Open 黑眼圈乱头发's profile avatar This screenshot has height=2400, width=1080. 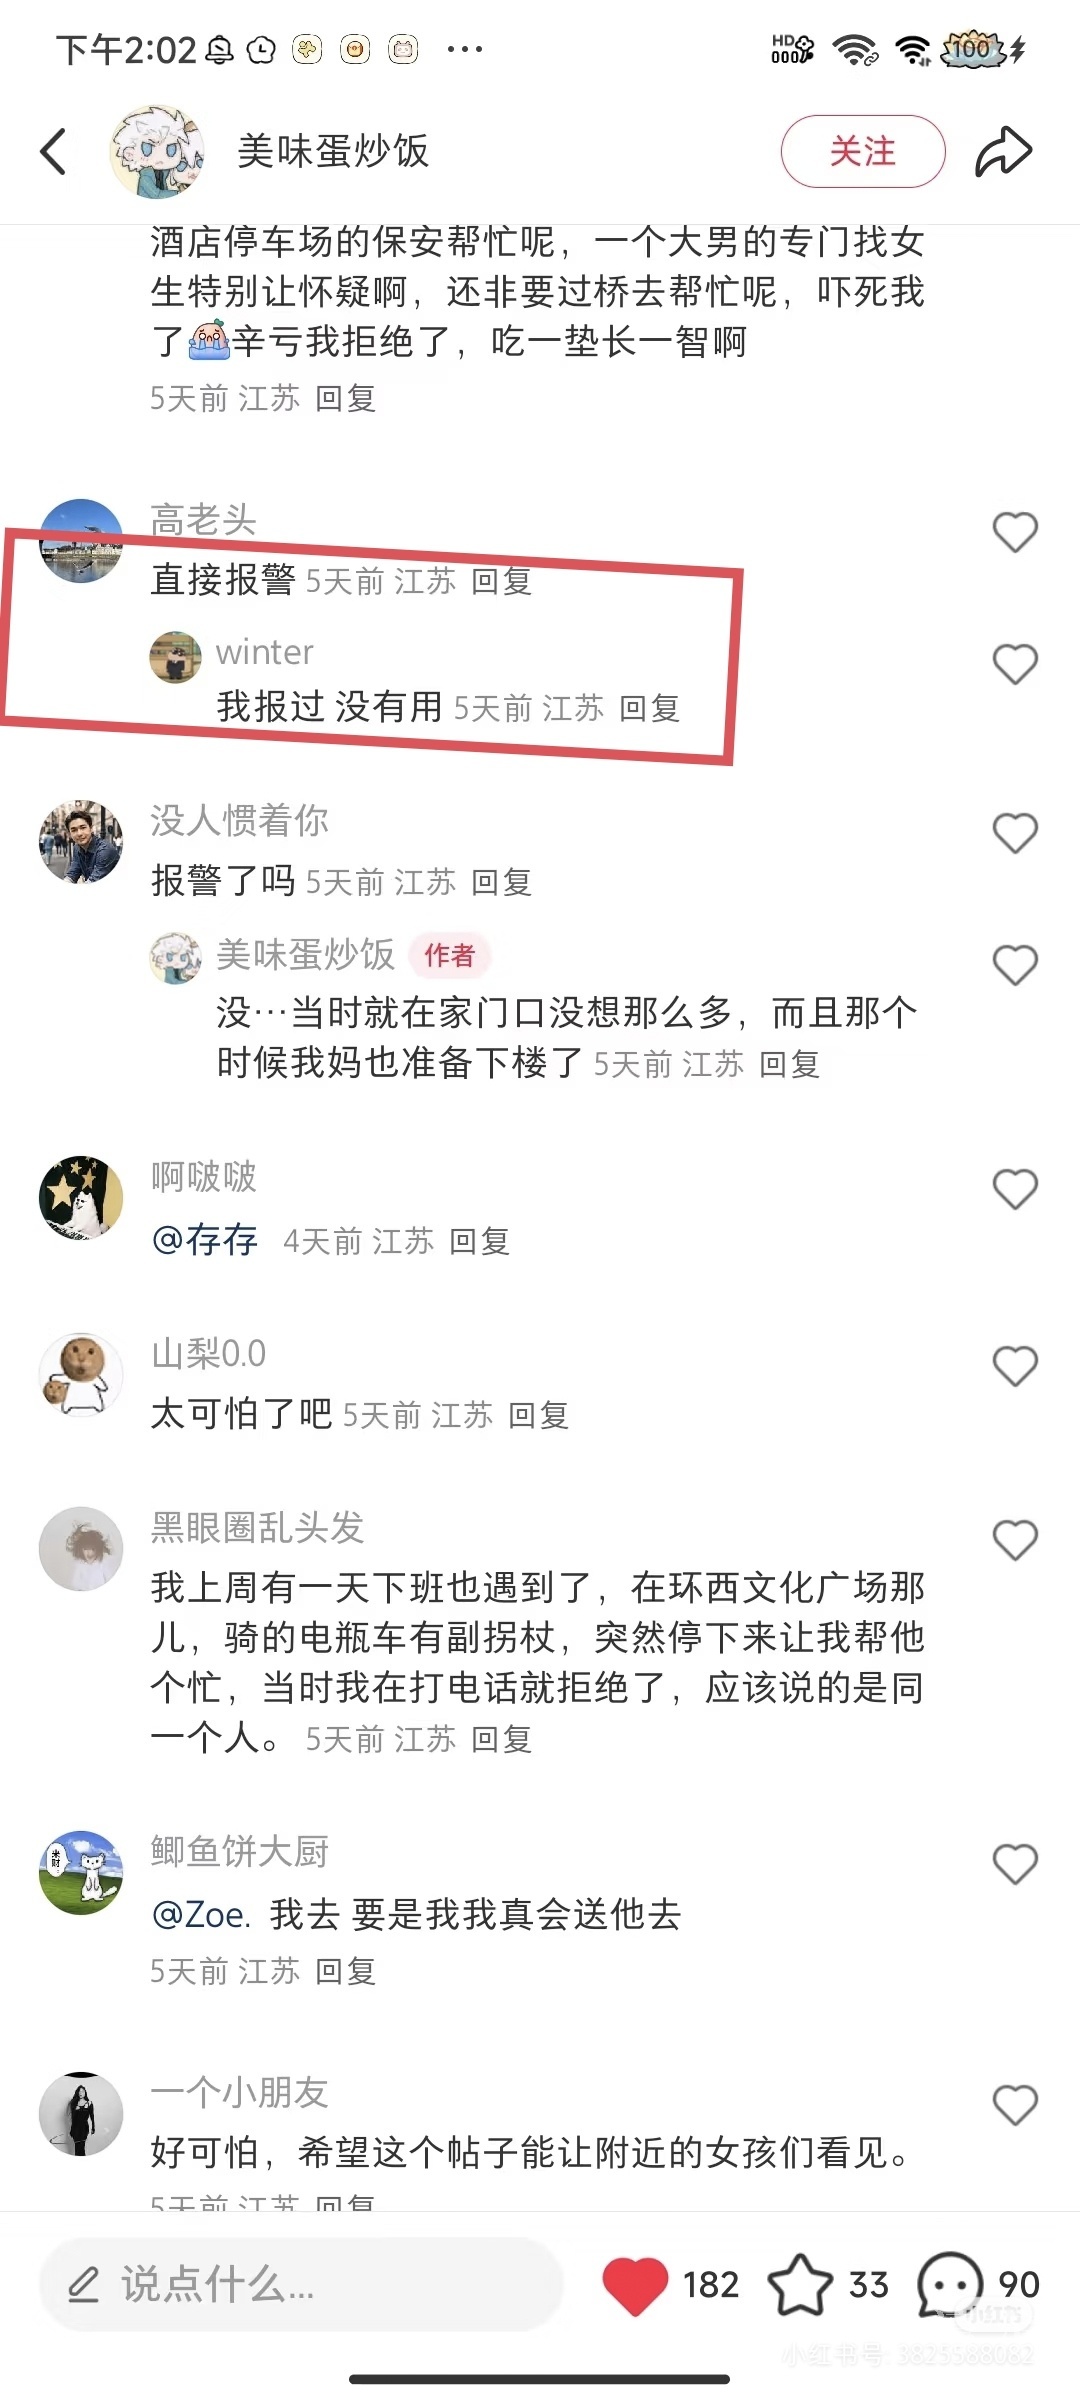[x=81, y=1548]
